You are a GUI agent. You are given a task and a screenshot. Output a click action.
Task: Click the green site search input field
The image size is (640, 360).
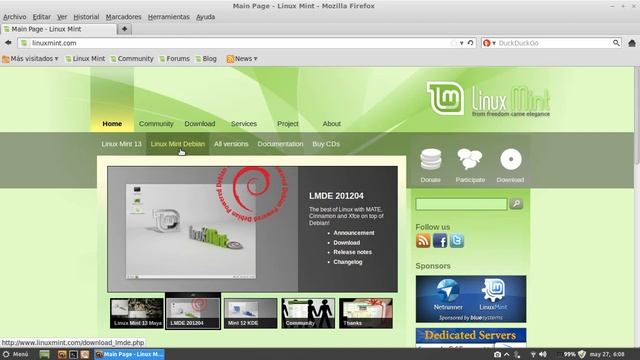(x=461, y=204)
